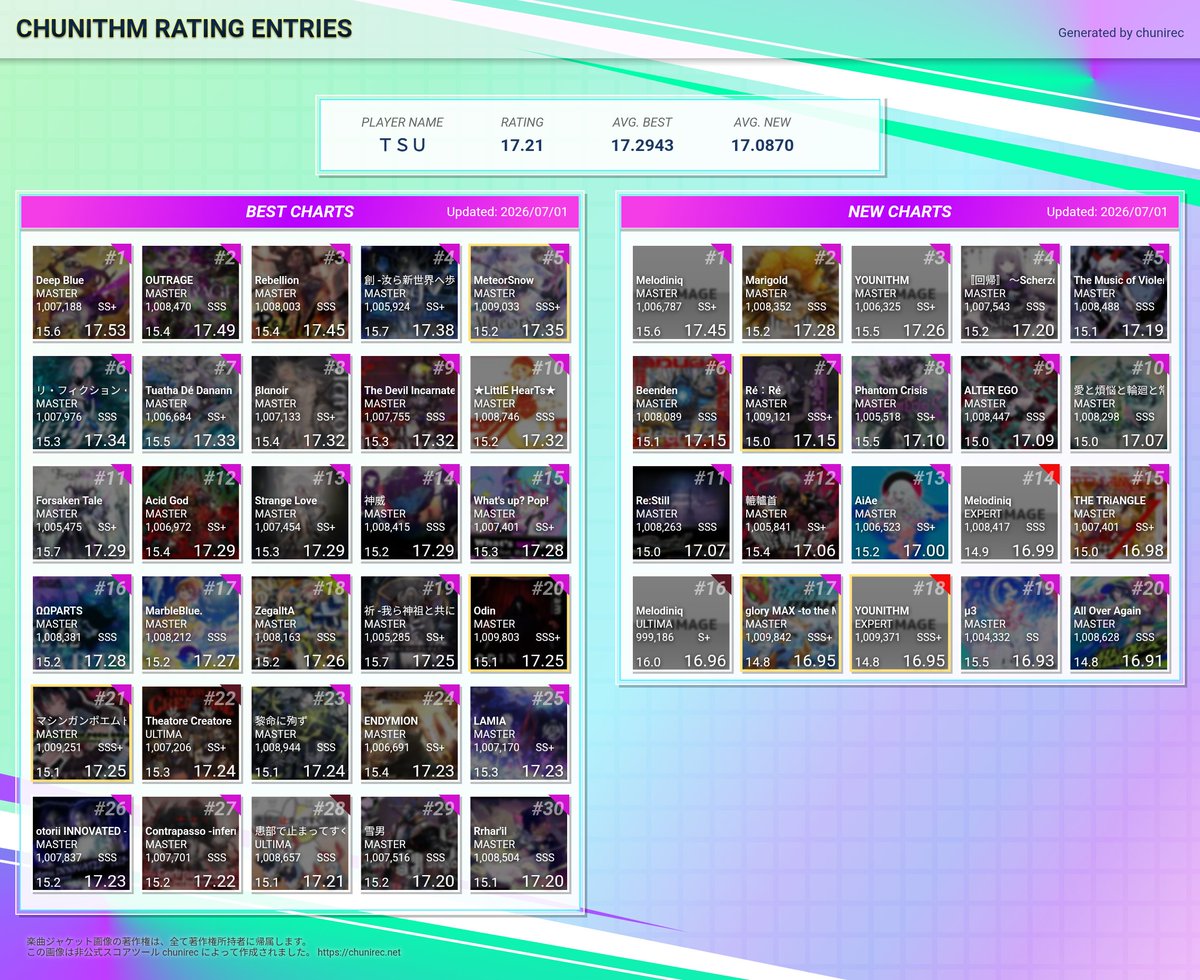Open the Re:Still chart card
The image size is (1200, 980).
coord(681,513)
